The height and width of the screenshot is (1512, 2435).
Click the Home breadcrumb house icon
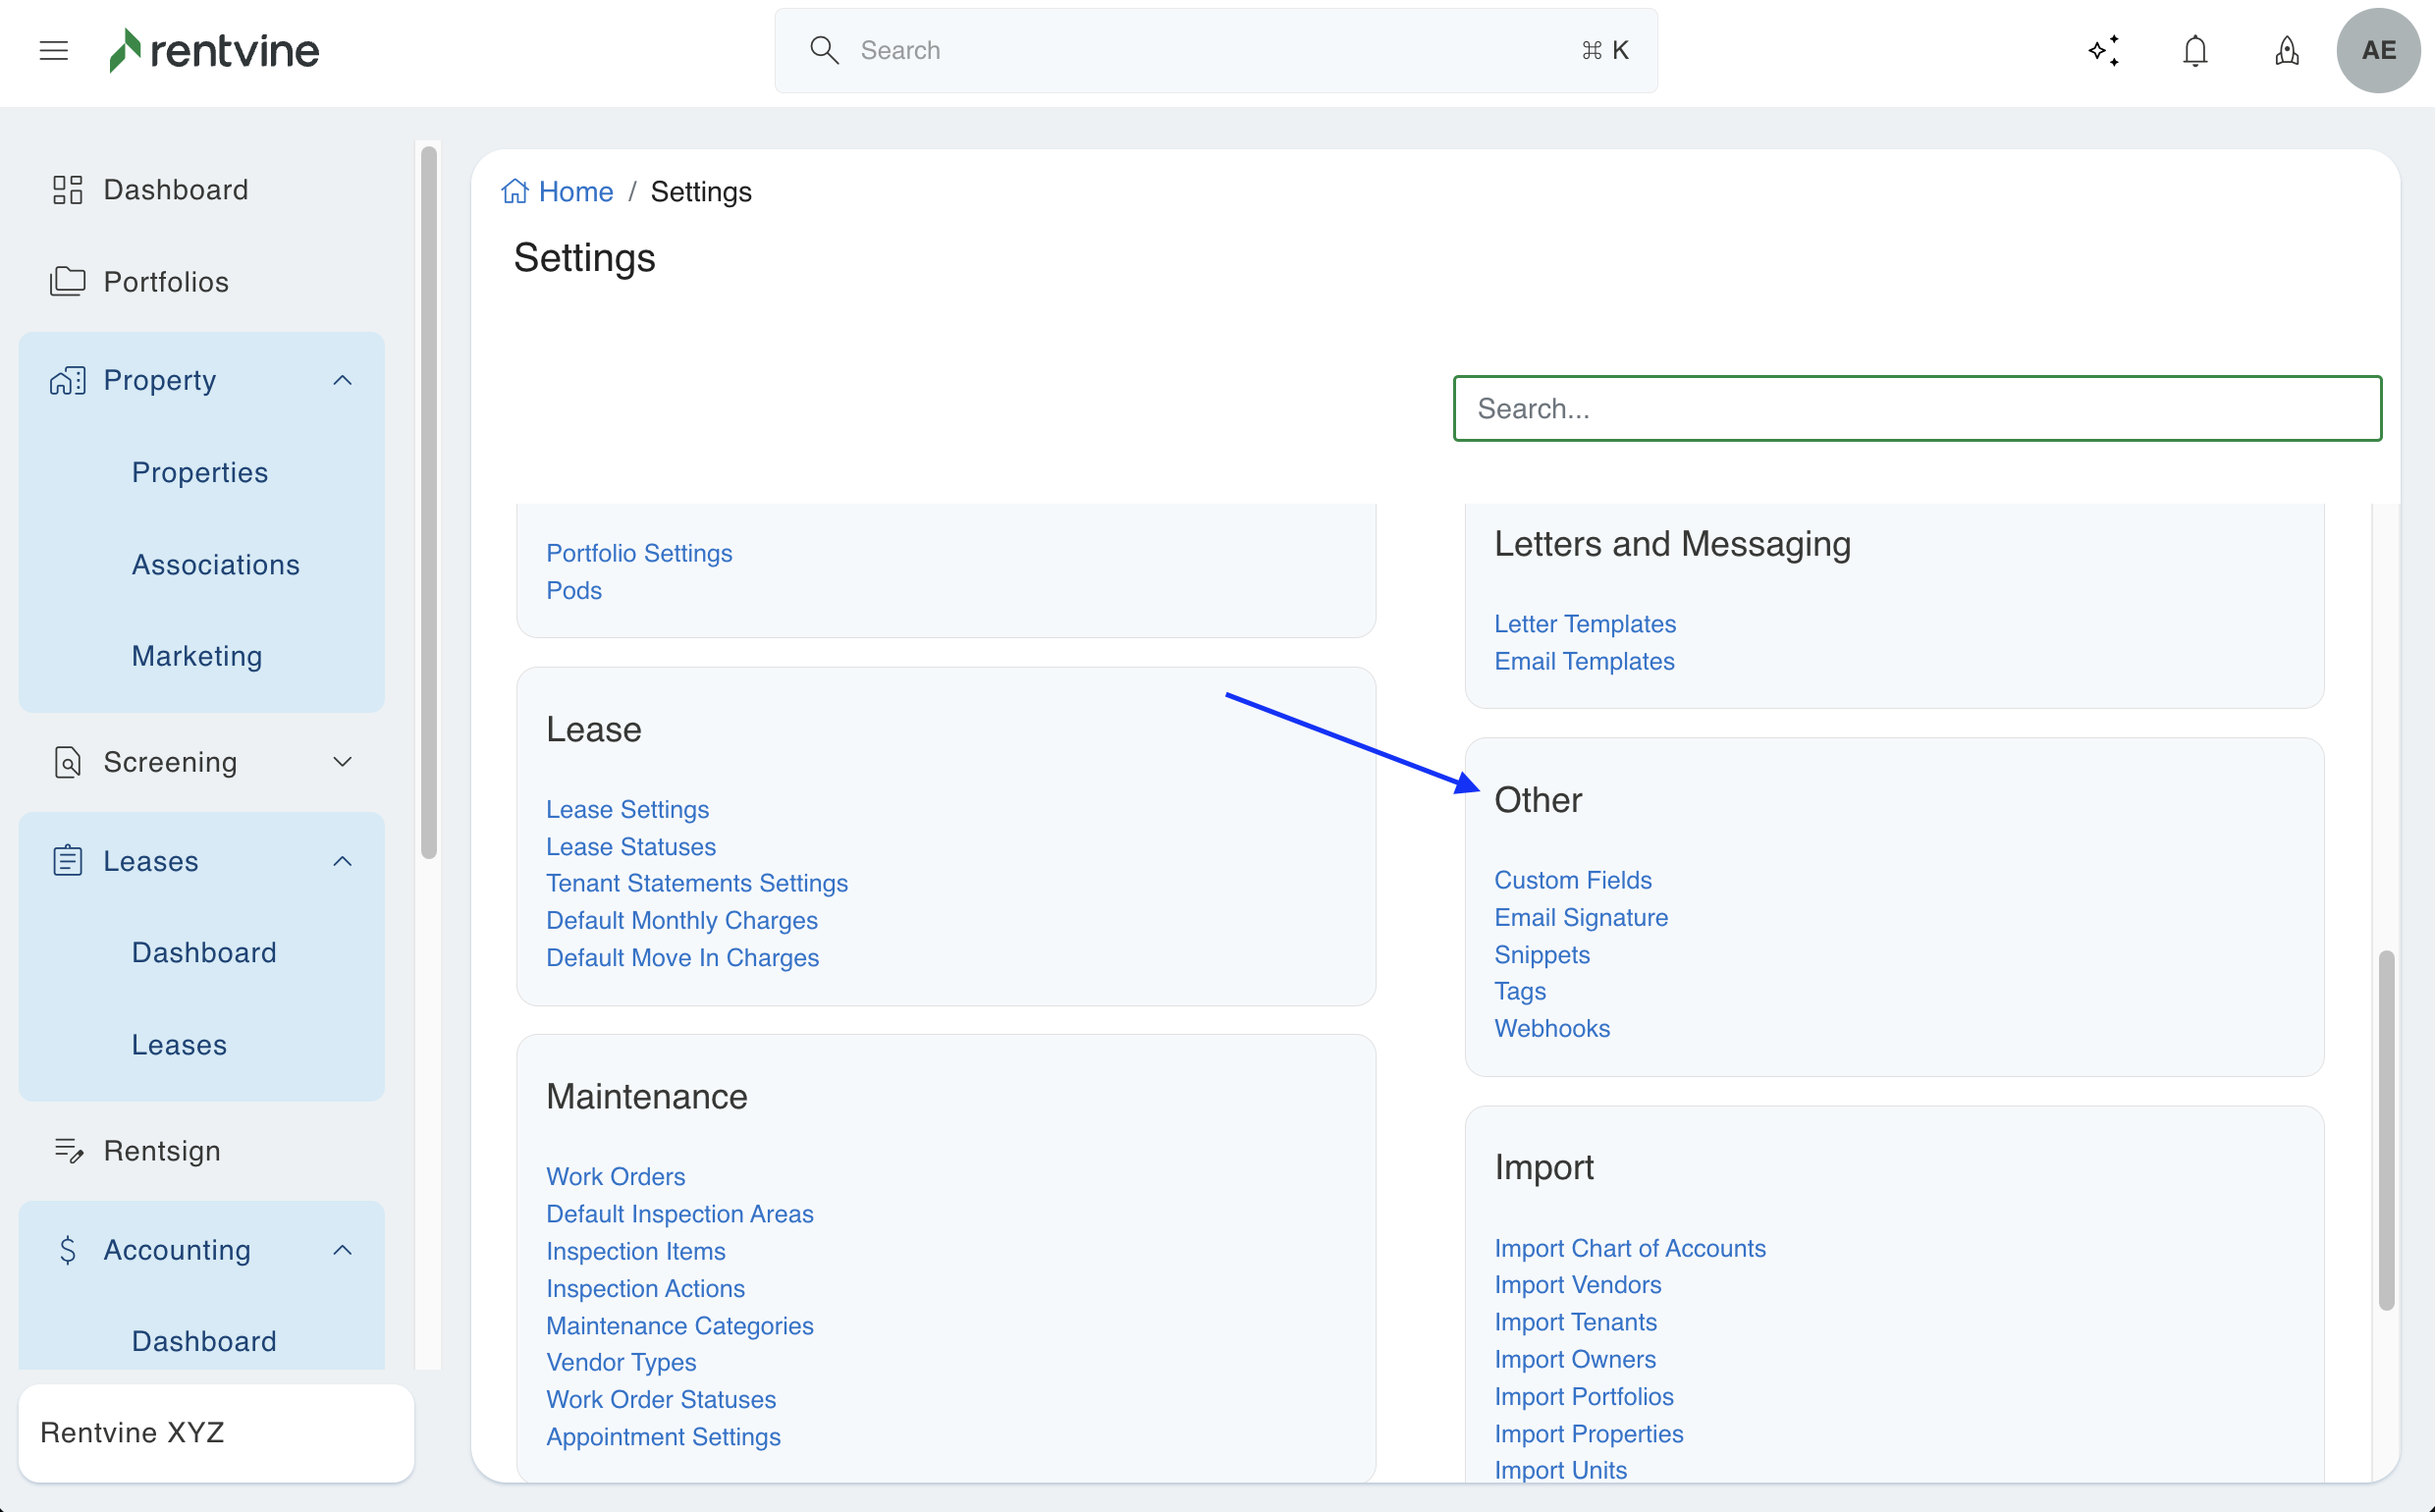515,191
